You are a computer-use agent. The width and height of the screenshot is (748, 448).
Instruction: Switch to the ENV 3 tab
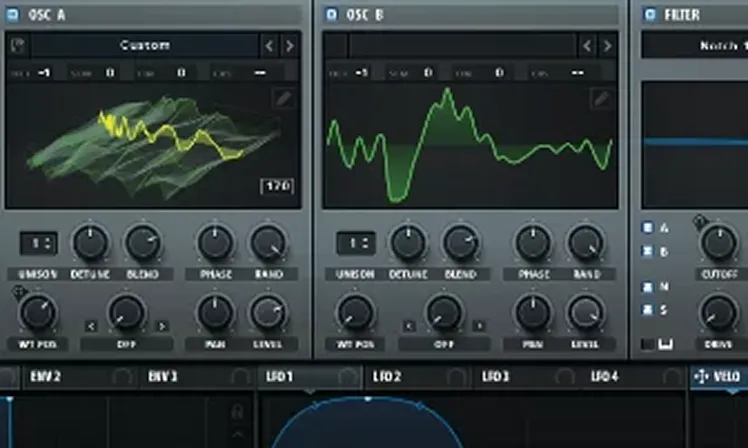click(163, 377)
